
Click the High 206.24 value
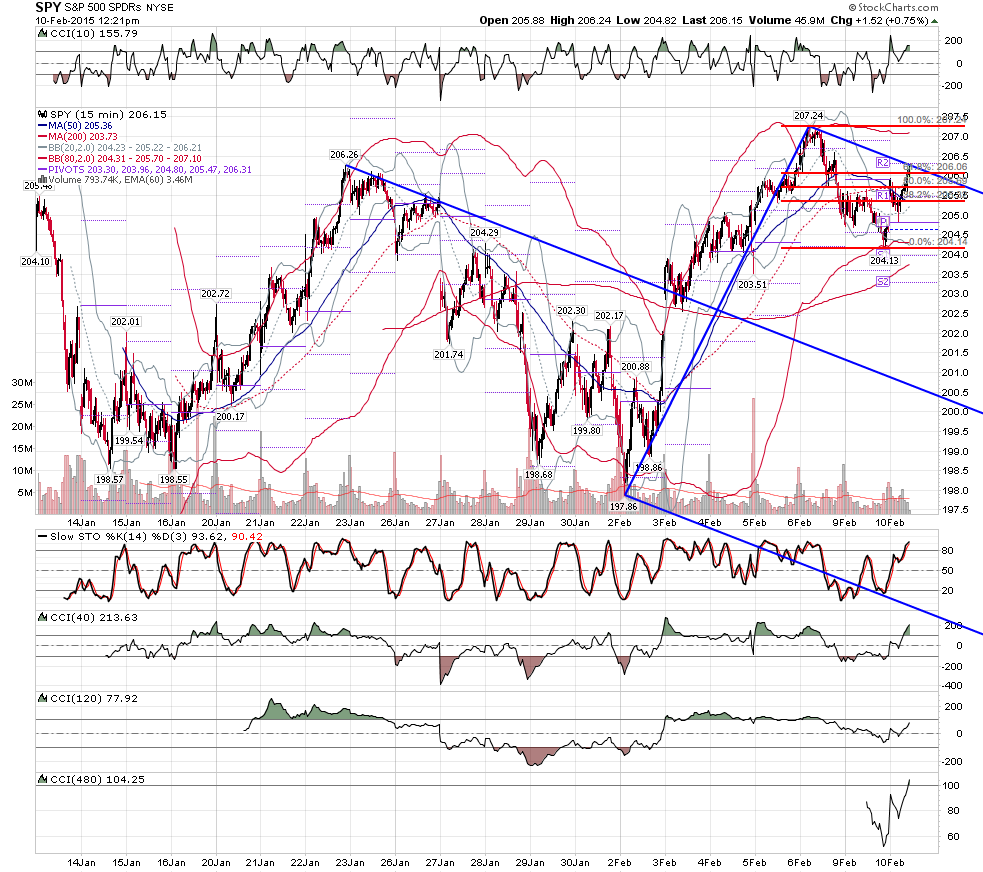pos(581,20)
